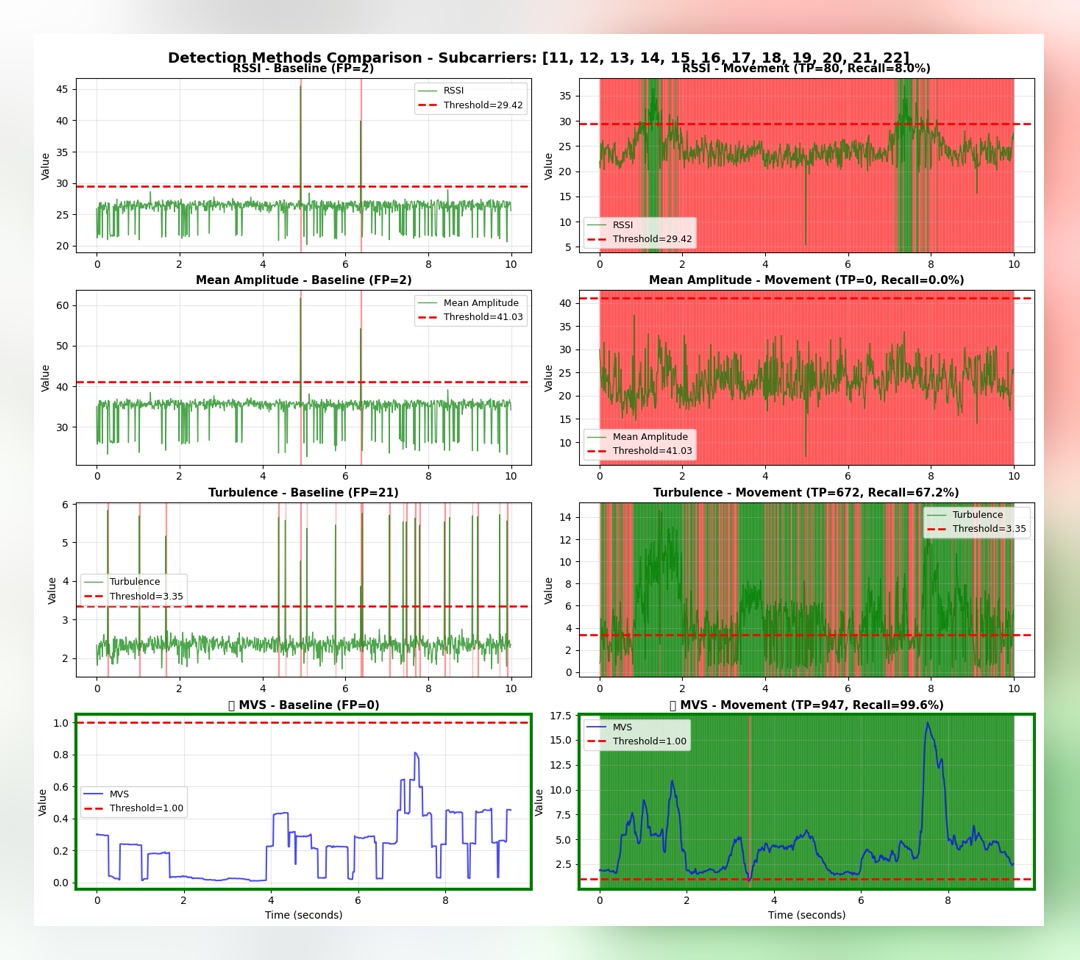Image resolution: width=1080 pixels, height=960 pixels.
Task: Click the "RSSI - Movement (TP=80, Recall=8.0%)" title
Action: (806, 68)
